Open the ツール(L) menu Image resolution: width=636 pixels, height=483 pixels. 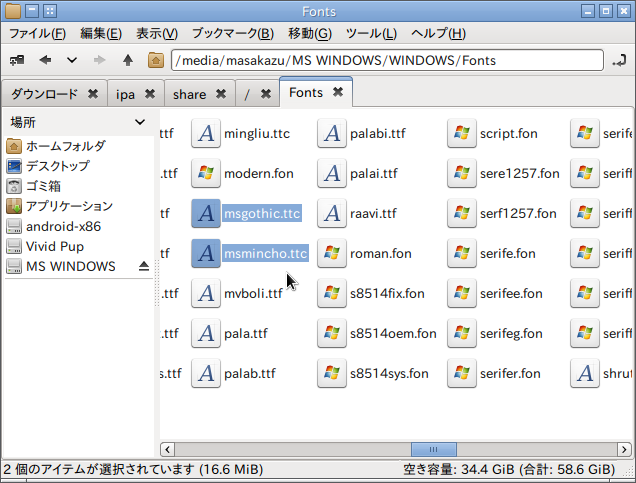coord(371,33)
